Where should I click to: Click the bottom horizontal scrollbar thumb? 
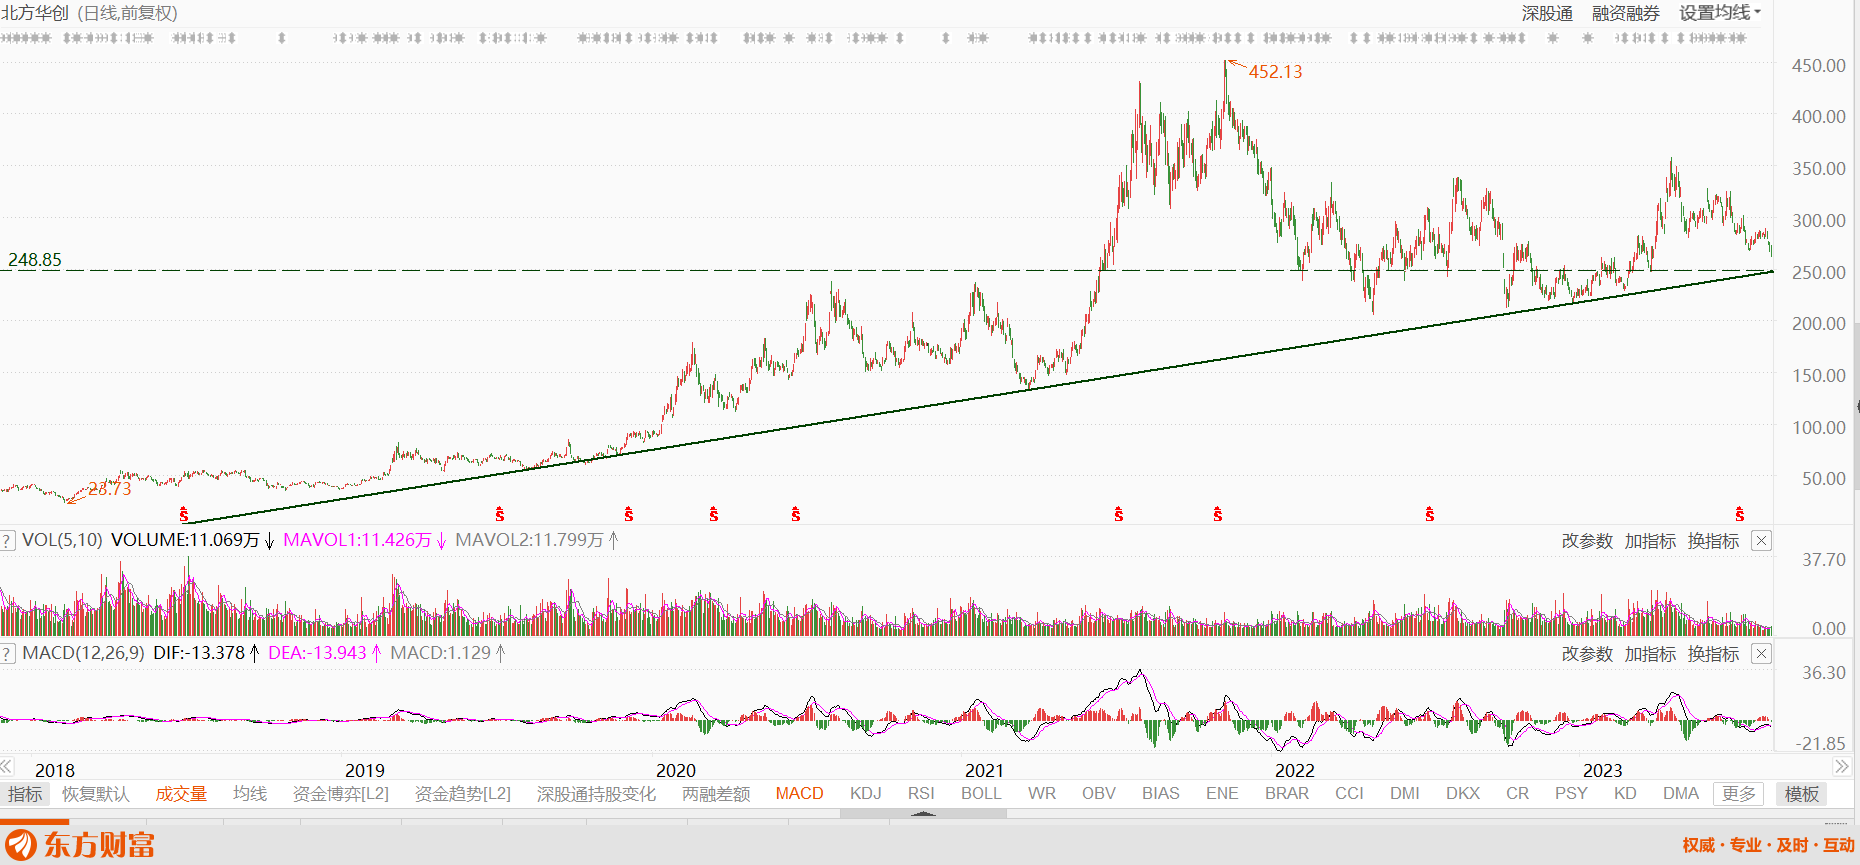(x=923, y=814)
